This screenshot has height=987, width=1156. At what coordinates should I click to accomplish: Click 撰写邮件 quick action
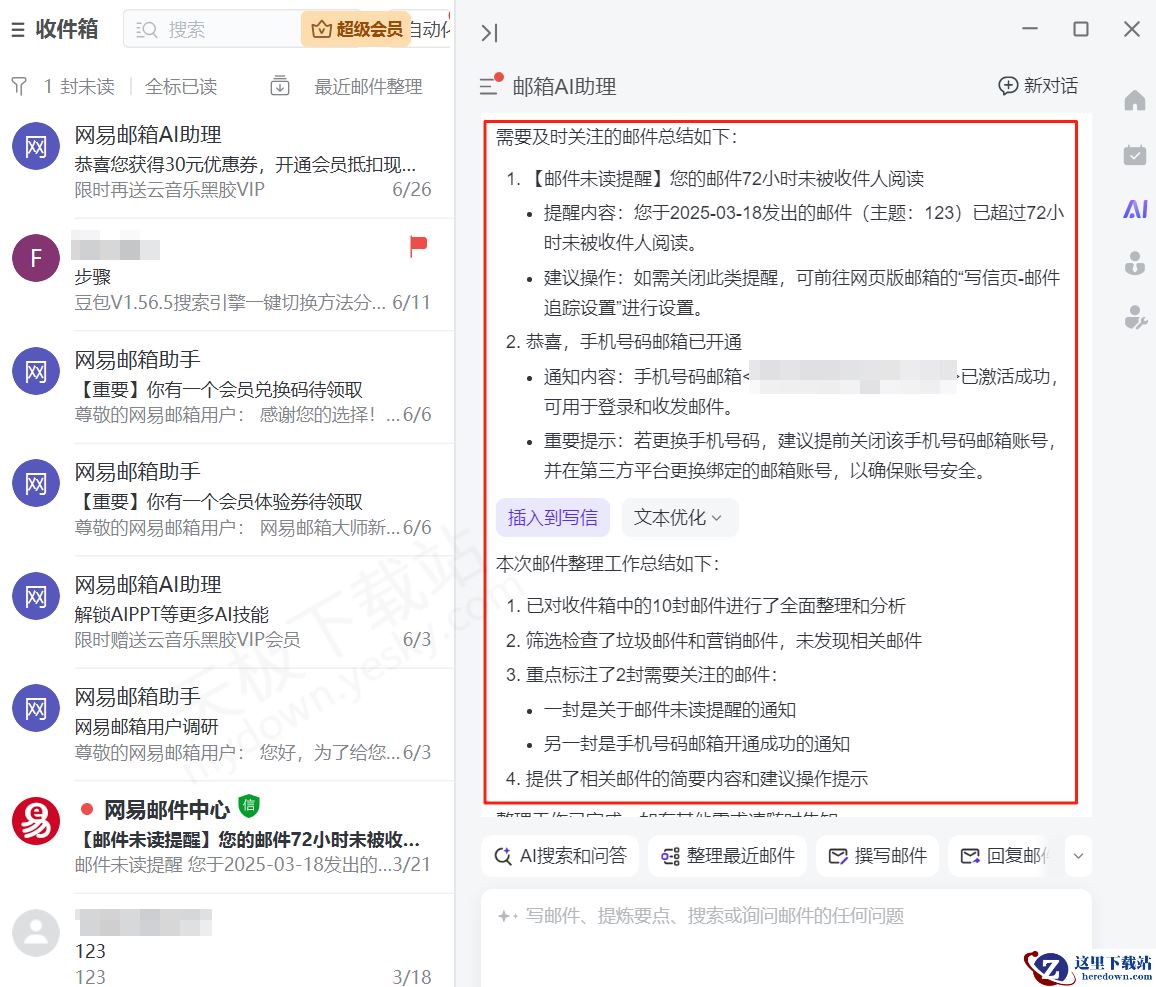pos(877,856)
